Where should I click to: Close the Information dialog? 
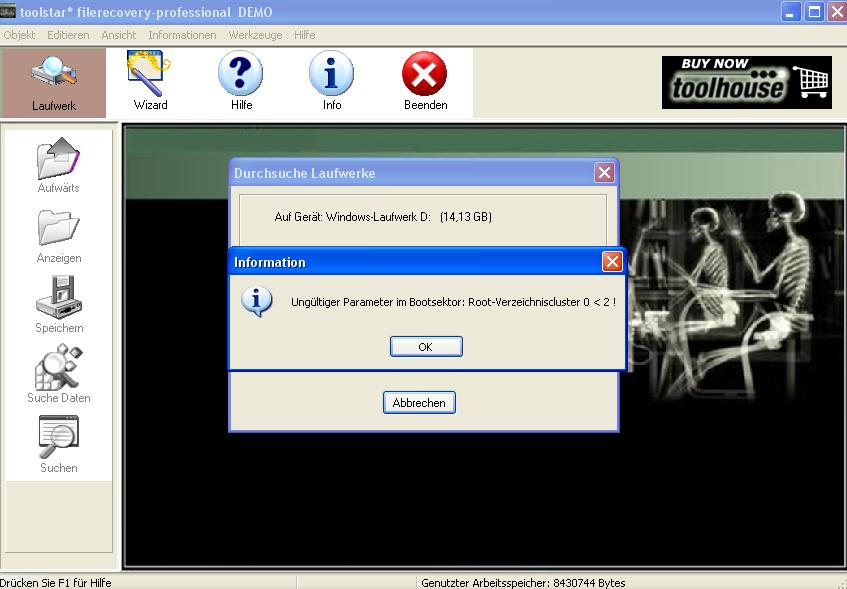click(x=612, y=262)
